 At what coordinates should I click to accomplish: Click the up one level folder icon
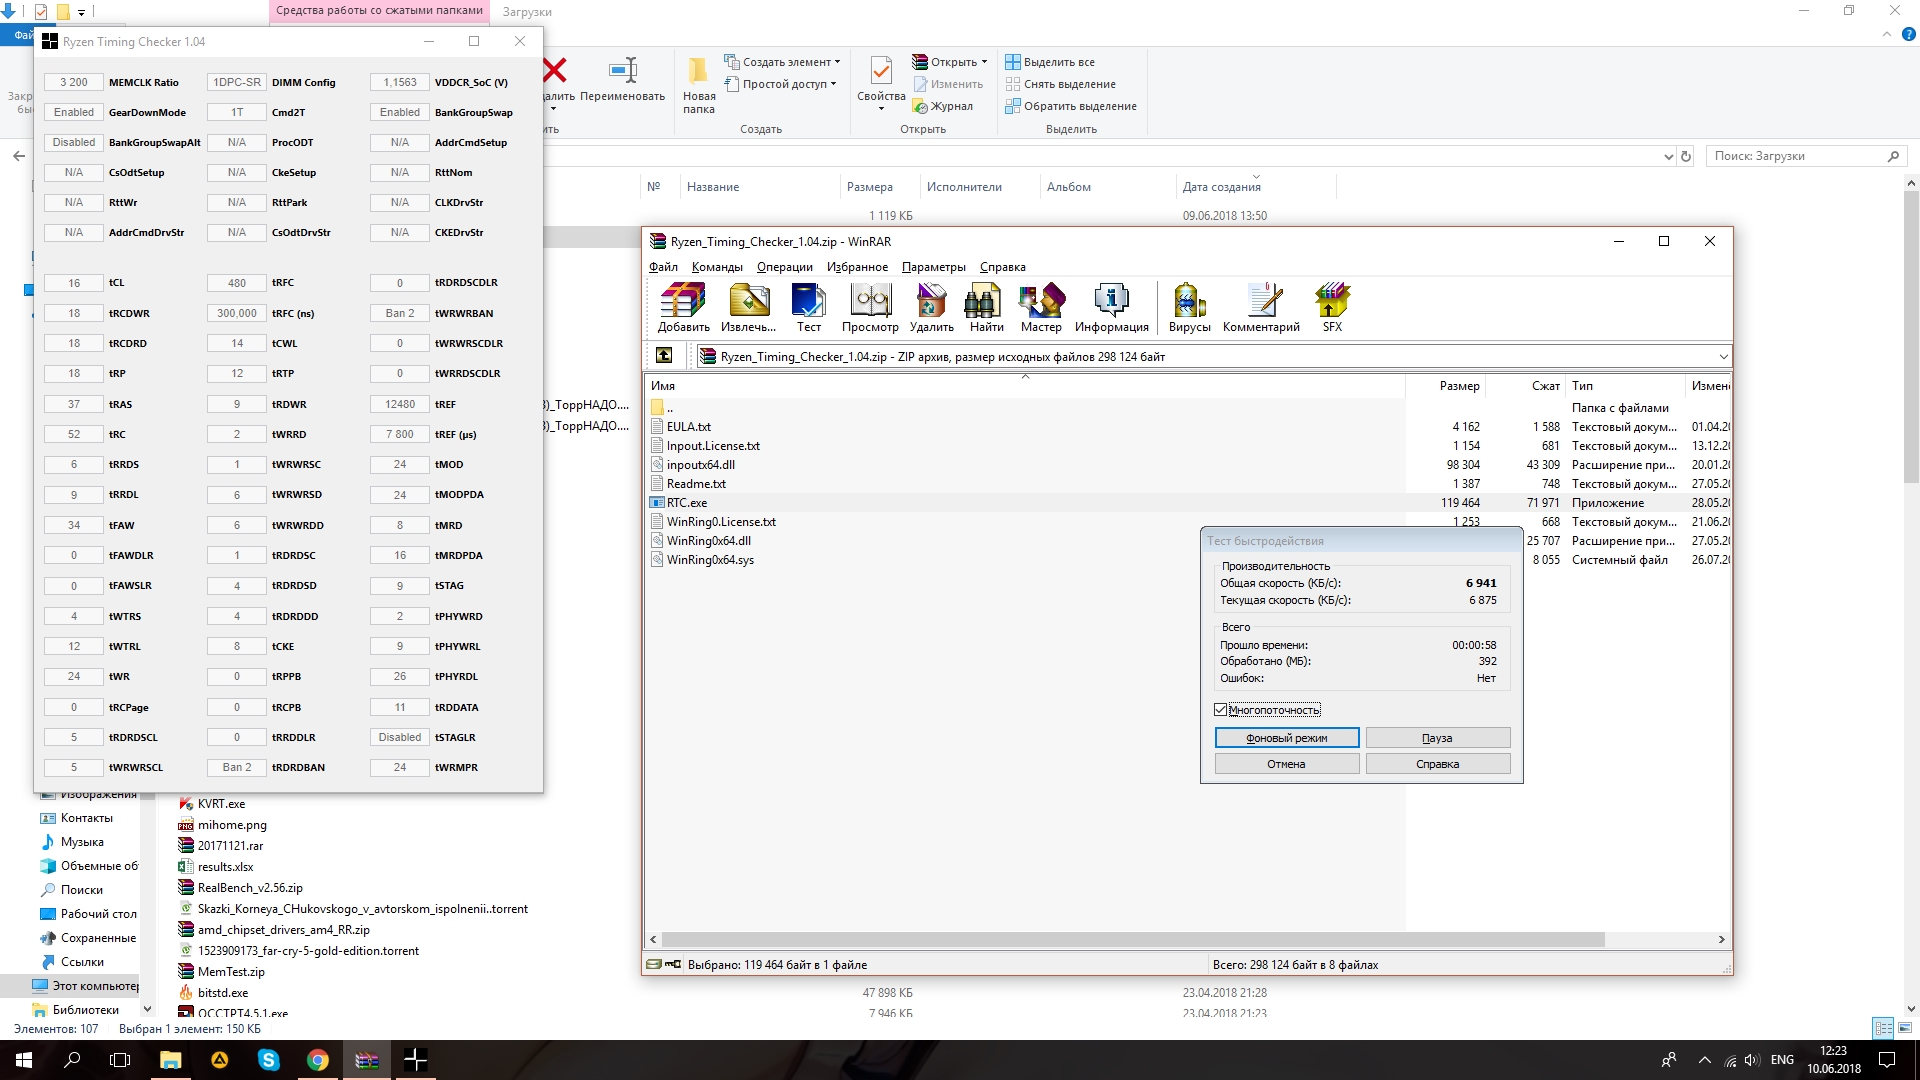[664, 356]
